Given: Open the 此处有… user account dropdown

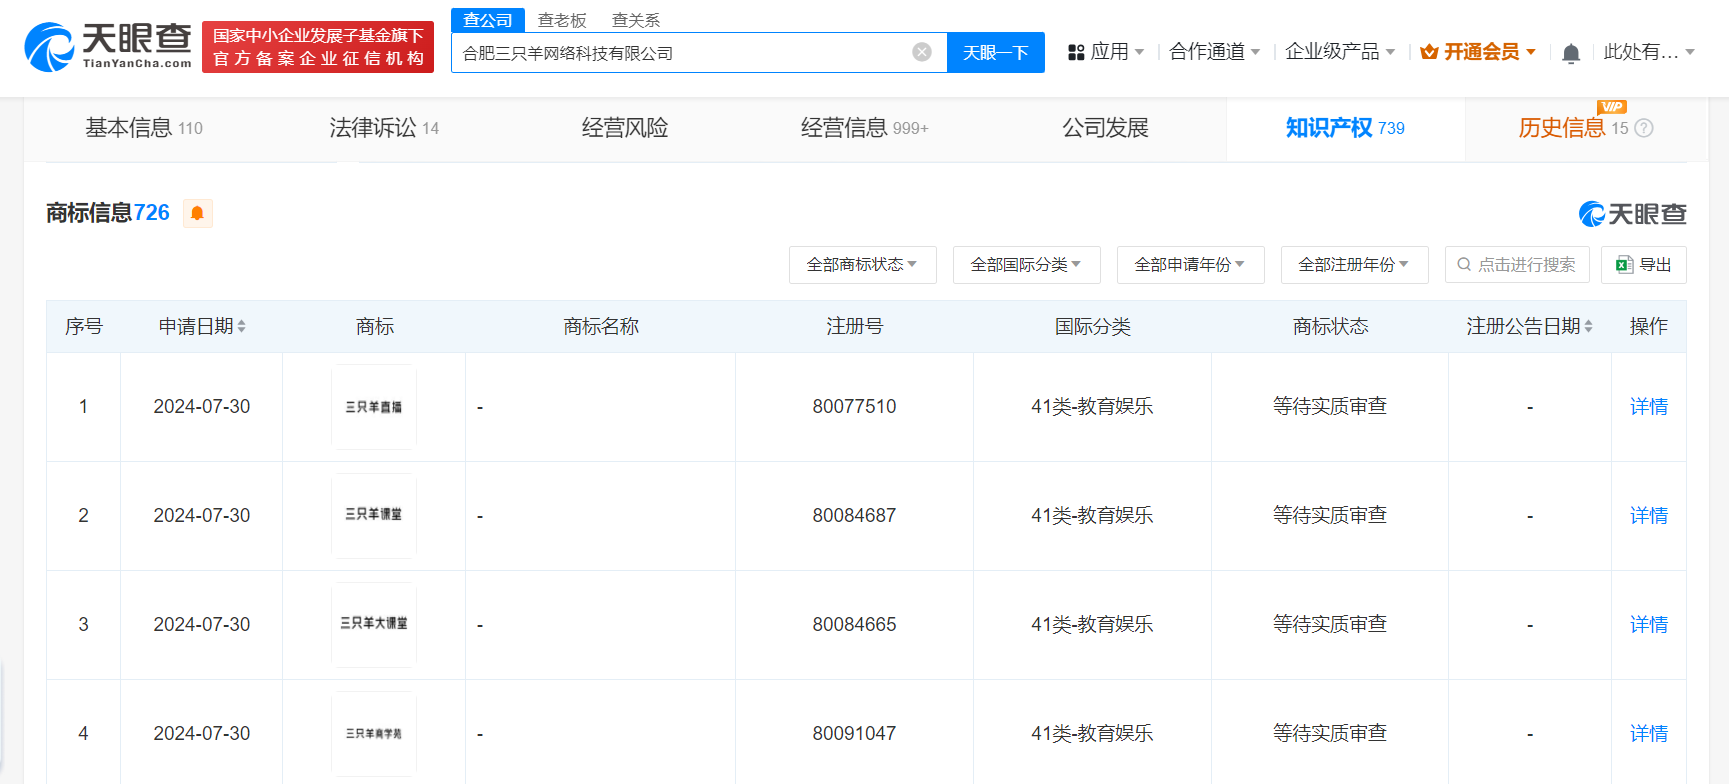Looking at the screenshot, I should [x=1649, y=52].
